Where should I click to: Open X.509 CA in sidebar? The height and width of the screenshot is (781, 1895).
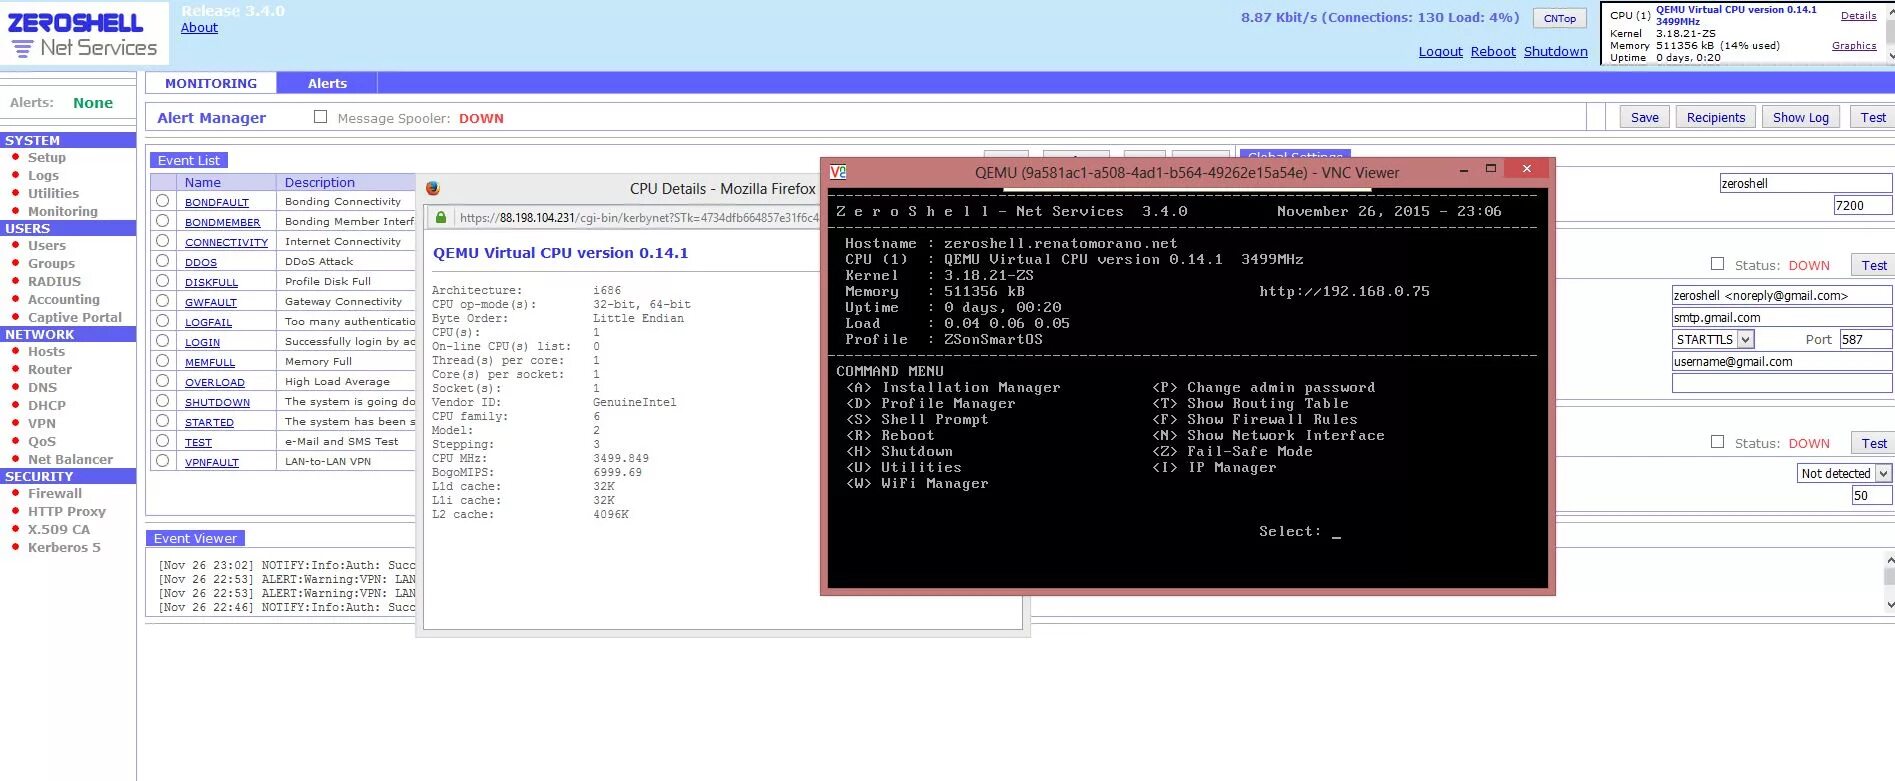tap(59, 529)
